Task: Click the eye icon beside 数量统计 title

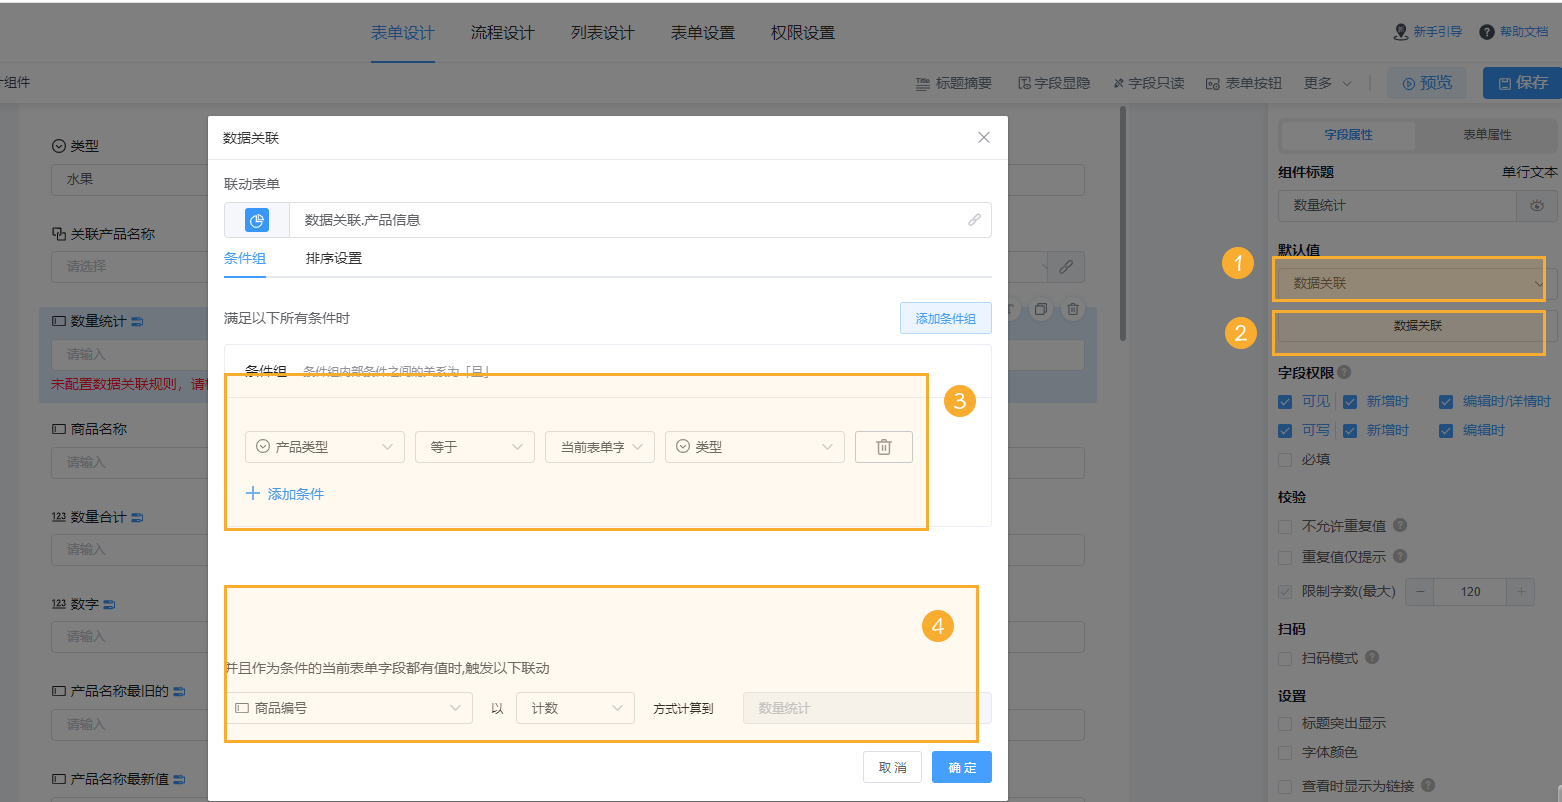Action: point(1537,206)
